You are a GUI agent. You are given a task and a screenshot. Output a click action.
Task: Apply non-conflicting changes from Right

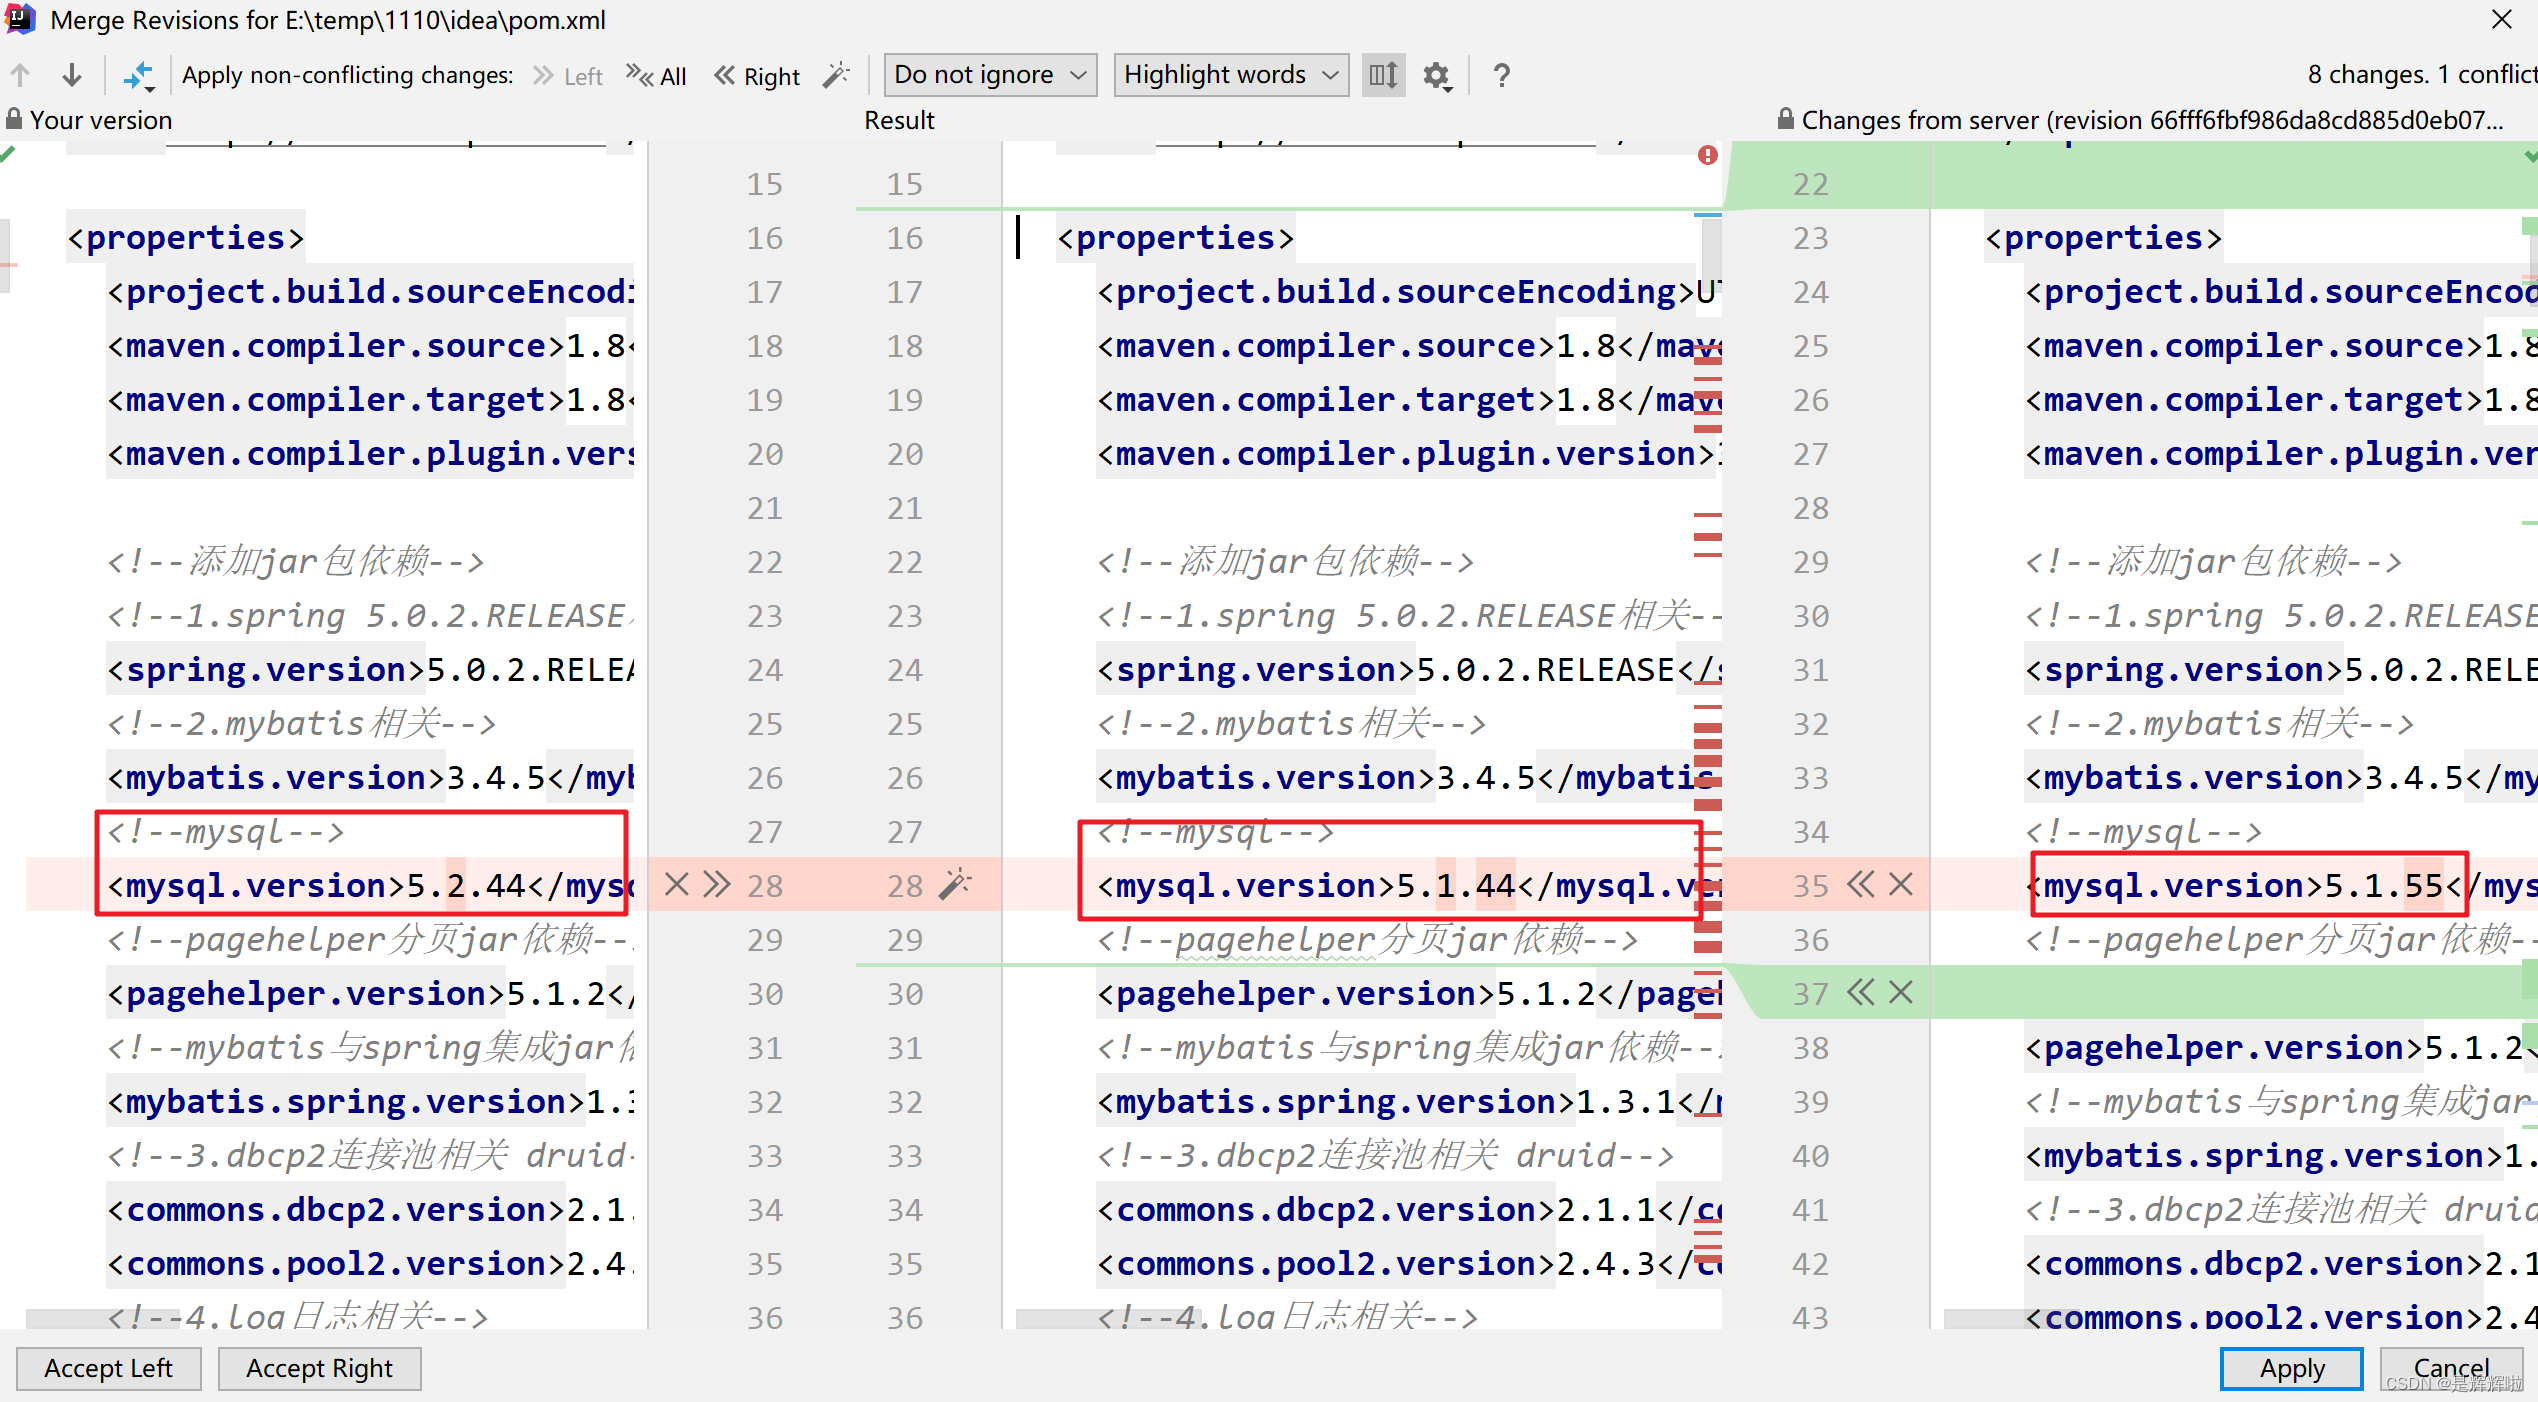coord(757,76)
